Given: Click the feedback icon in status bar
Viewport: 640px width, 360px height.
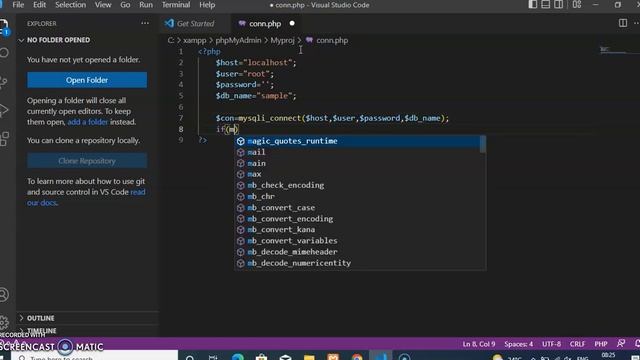Looking at the screenshot, I should [x=621, y=344].
